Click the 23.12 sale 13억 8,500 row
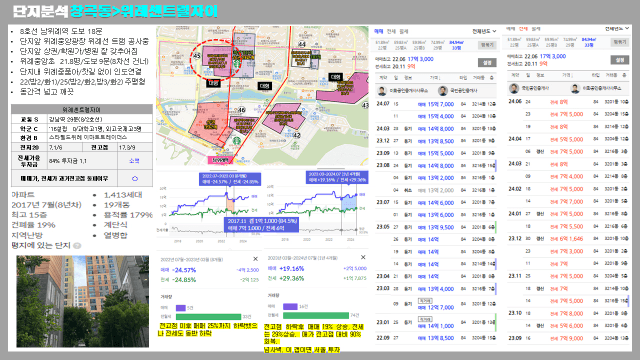This screenshot has height=360, width=640. (x=436, y=141)
